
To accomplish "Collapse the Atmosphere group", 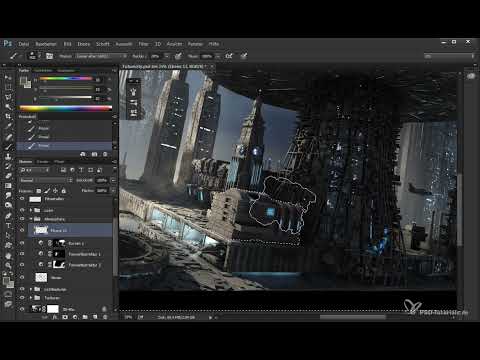I will coord(31,219).
